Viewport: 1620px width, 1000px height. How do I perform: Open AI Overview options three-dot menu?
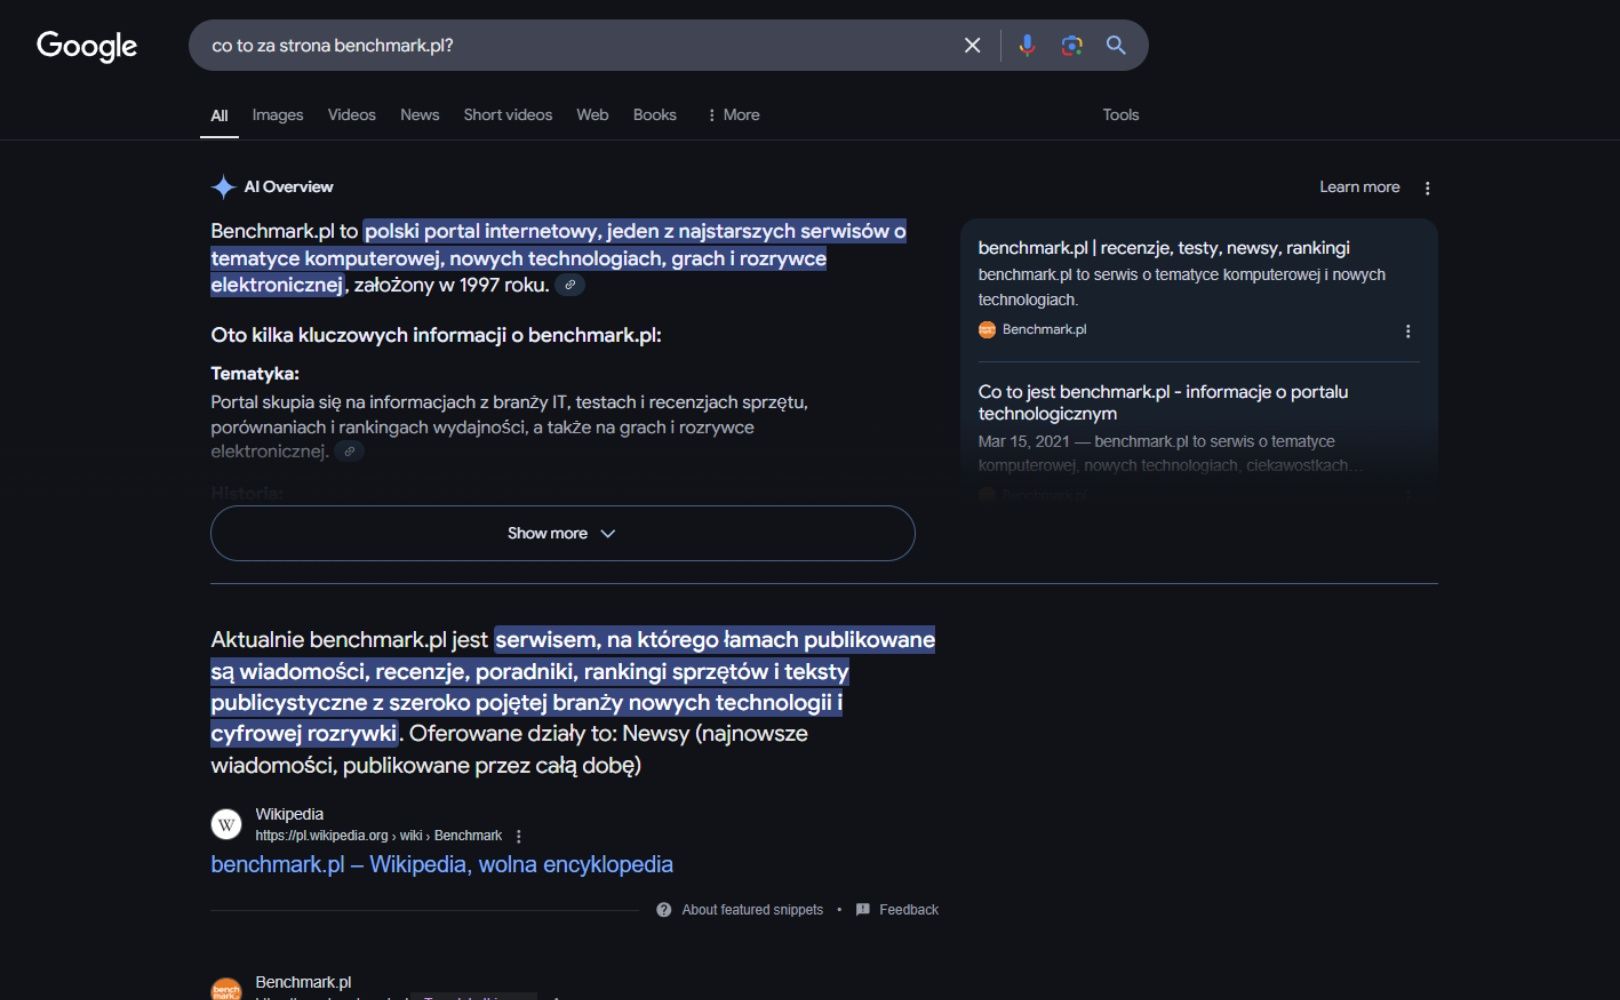click(x=1427, y=188)
